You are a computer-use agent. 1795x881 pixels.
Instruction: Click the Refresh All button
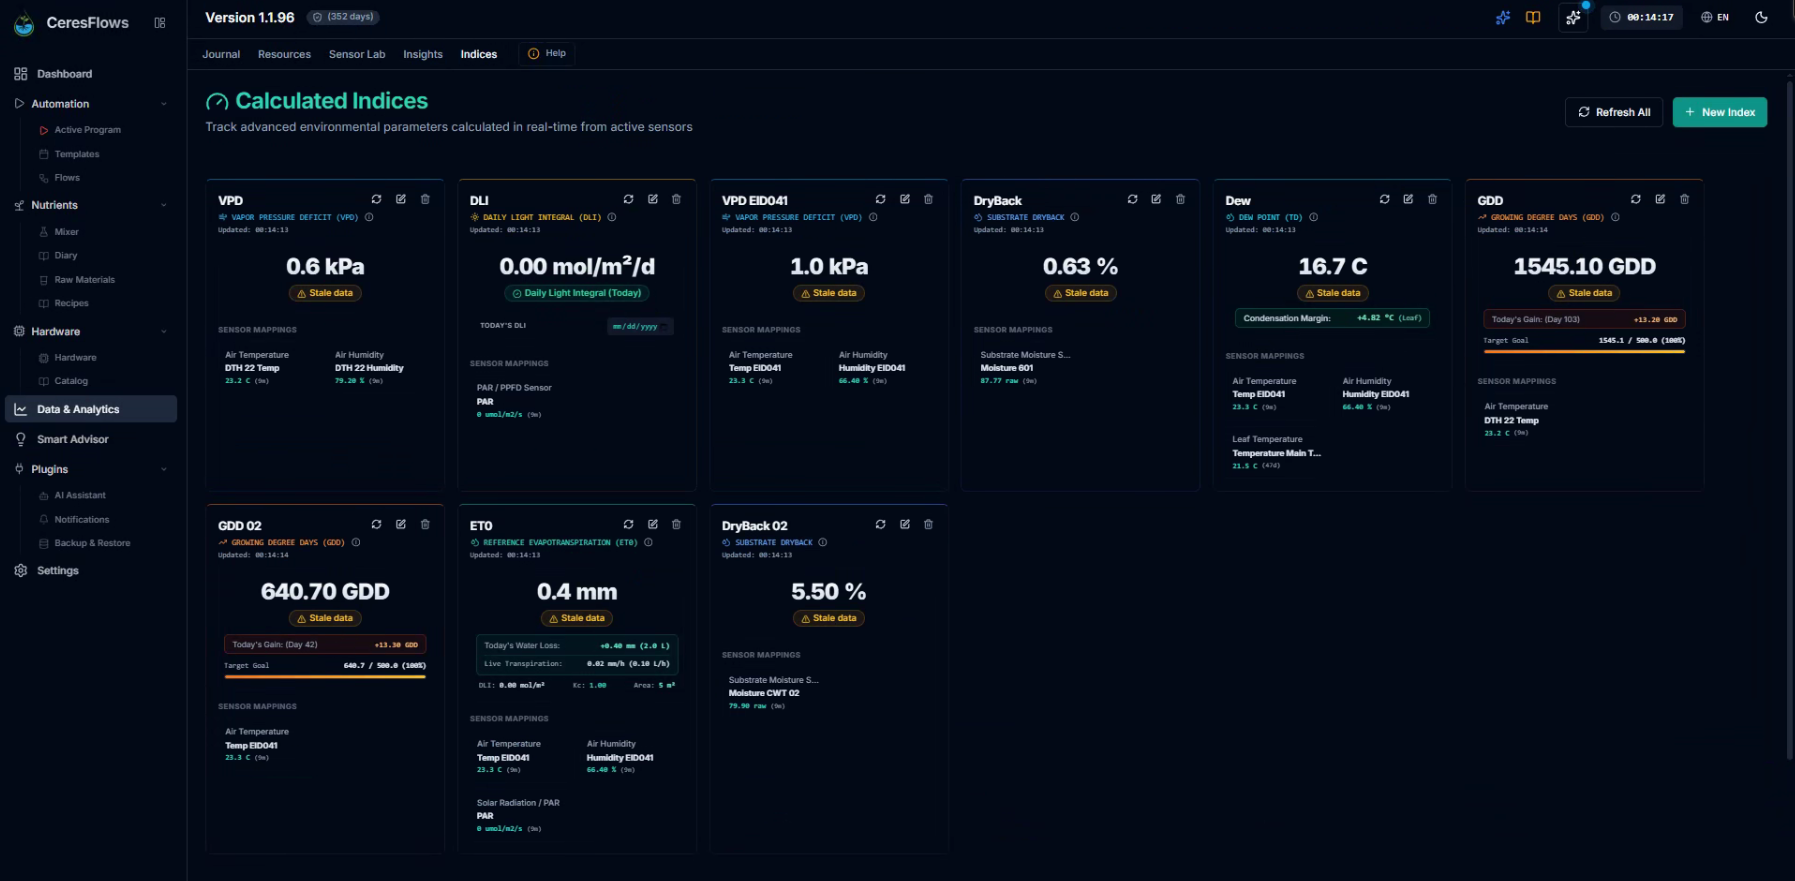click(1614, 112)
